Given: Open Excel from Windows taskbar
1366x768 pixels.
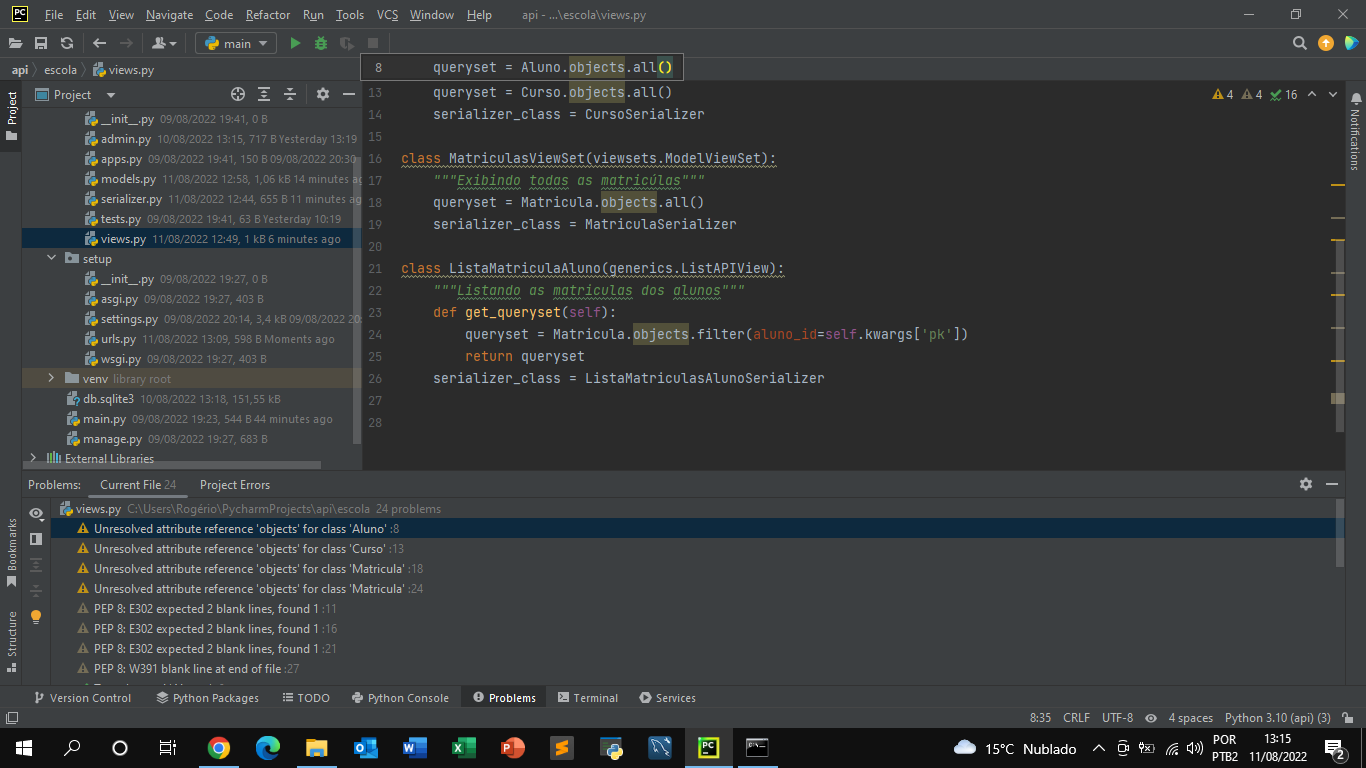Looking at the screenshot, I should pyautogui.click(x=463, y=748).
